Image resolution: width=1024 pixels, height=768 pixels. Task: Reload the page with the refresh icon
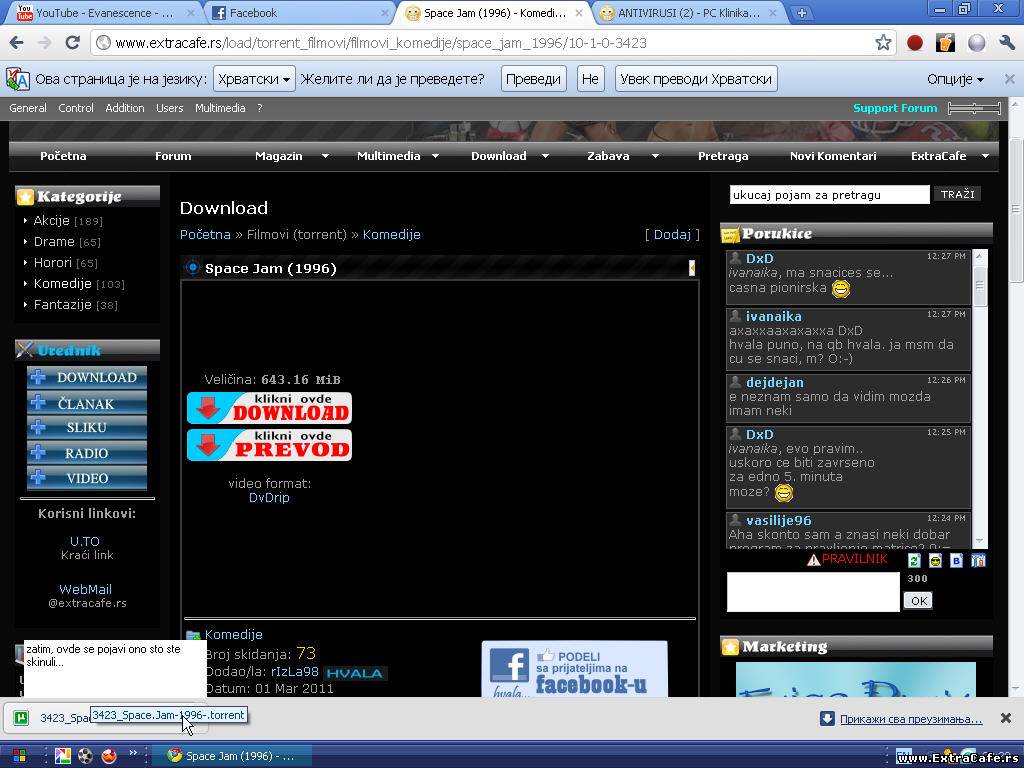(72, 43)
